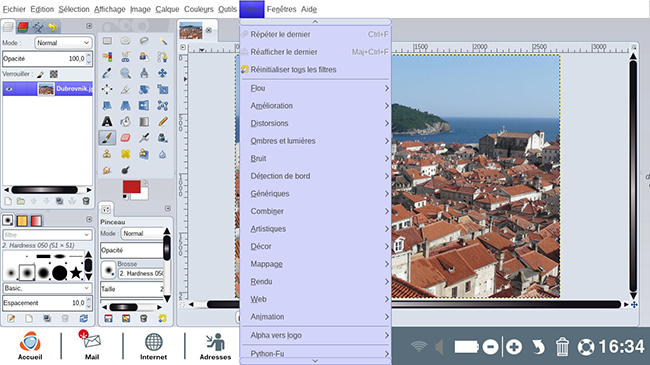This screenshot has height=365, width=650.
Task: Choose Réinitialiser tous les filtres
Action: 315,70
